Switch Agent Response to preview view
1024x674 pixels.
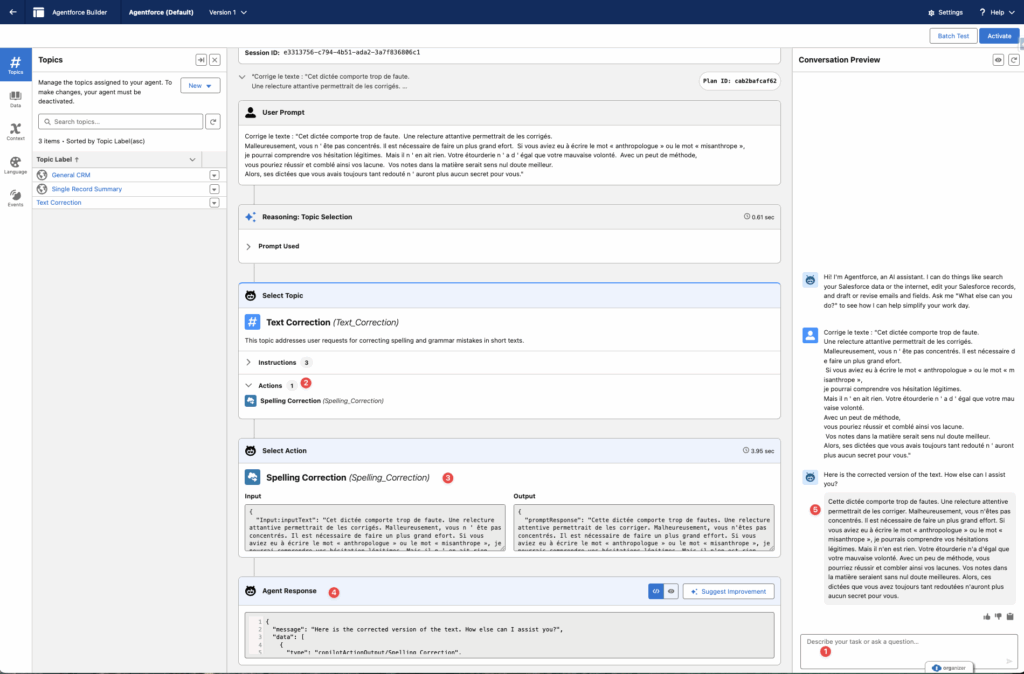[671, 592]
